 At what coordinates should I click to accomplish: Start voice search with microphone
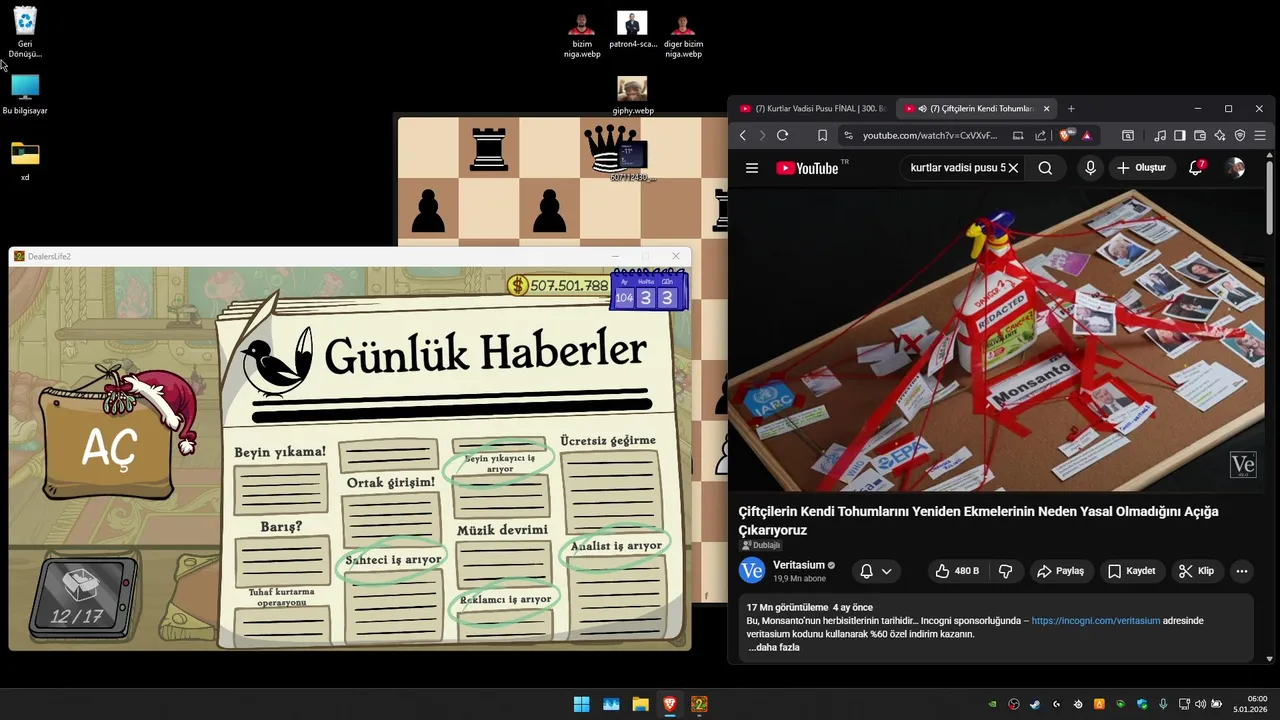(x=1090, y=168)
